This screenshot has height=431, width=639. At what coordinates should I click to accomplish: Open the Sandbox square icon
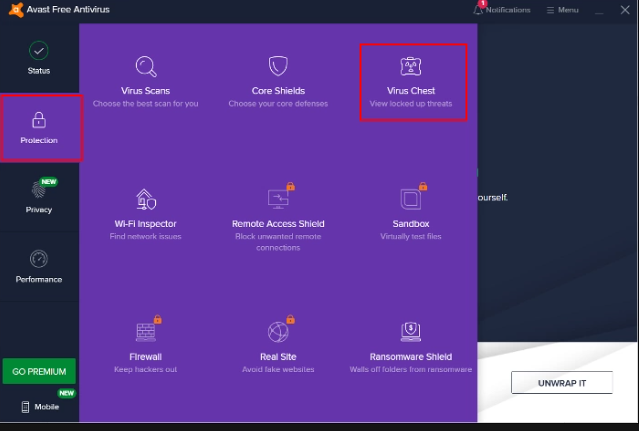point(410,200)
